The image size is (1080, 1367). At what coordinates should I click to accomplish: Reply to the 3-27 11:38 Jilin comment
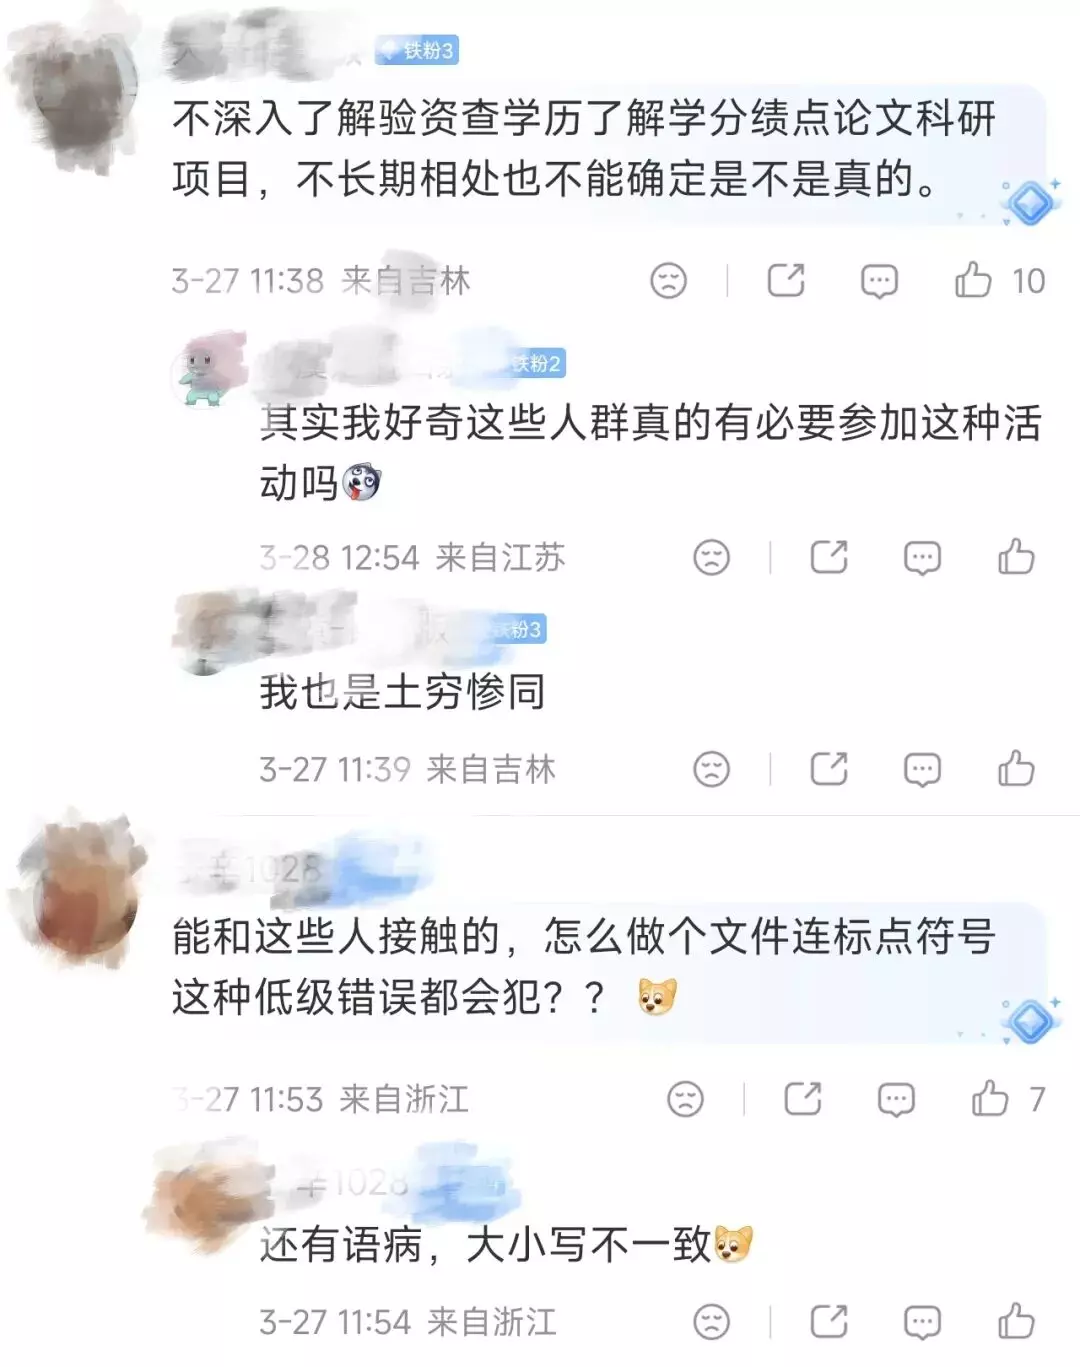(879, 281)
